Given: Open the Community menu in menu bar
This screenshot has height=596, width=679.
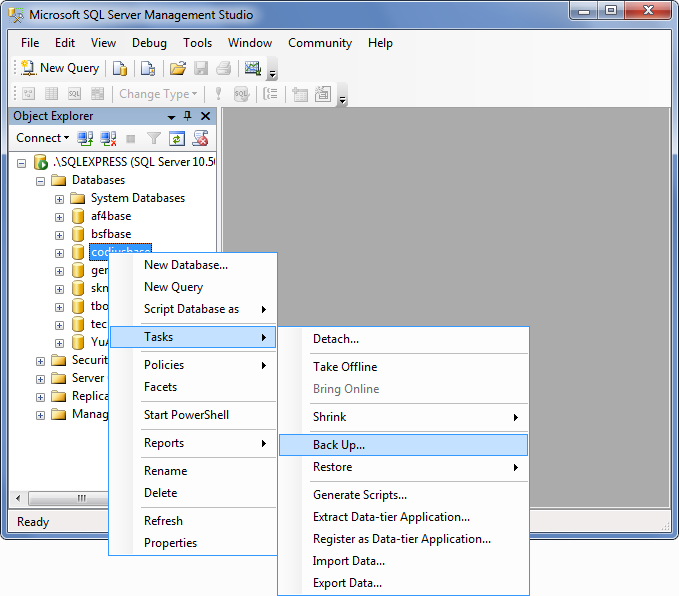Looking at the screenshot, I should [320, 43].
